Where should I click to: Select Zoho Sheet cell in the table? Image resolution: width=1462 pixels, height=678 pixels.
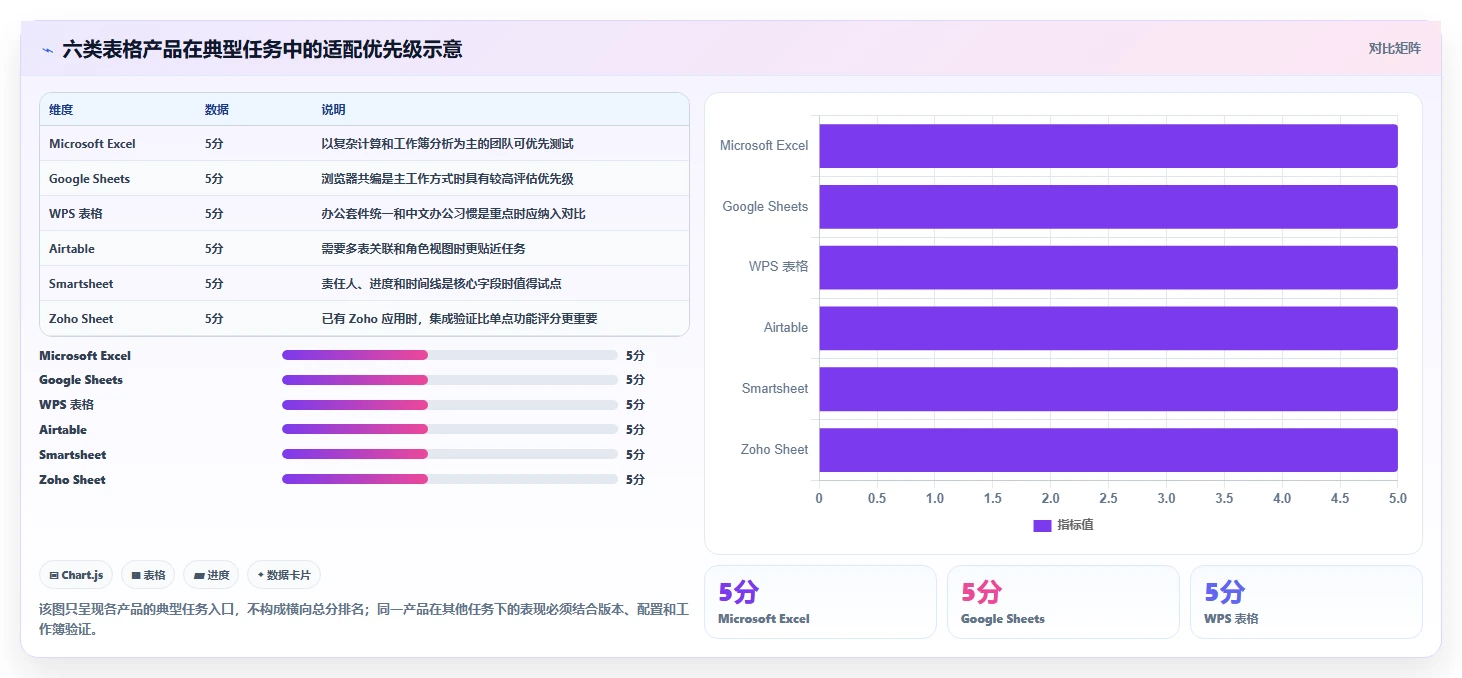(x=81, y=319)
